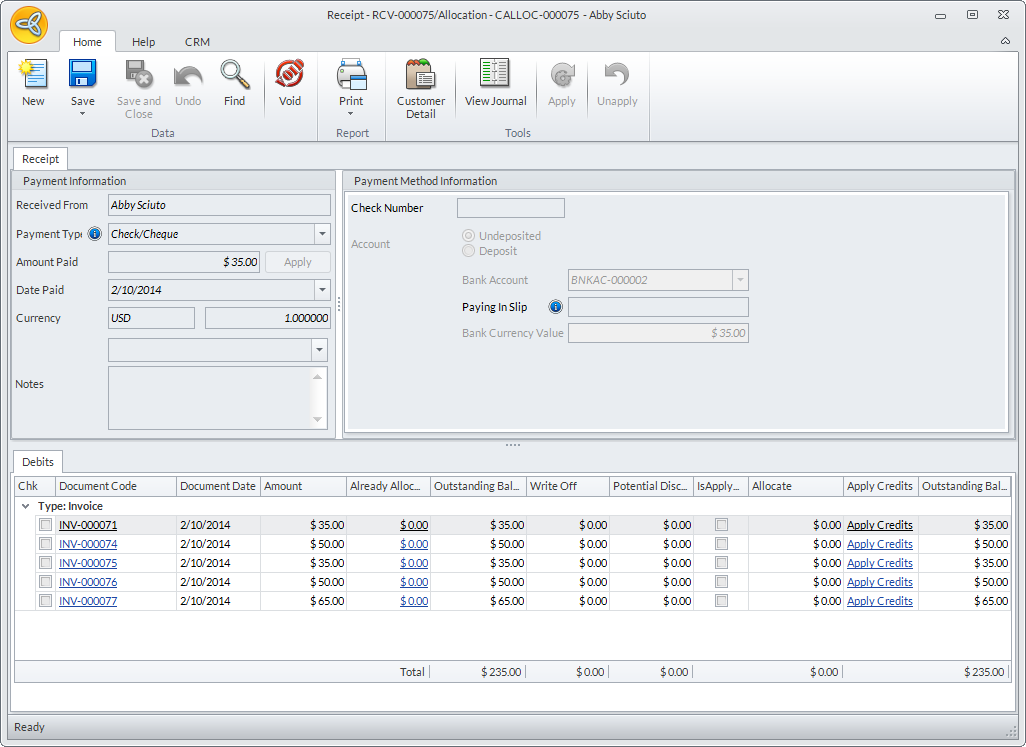Collapse the Type: Invoice group
This screenshot has height=747, width=1026.
(25, 506)
